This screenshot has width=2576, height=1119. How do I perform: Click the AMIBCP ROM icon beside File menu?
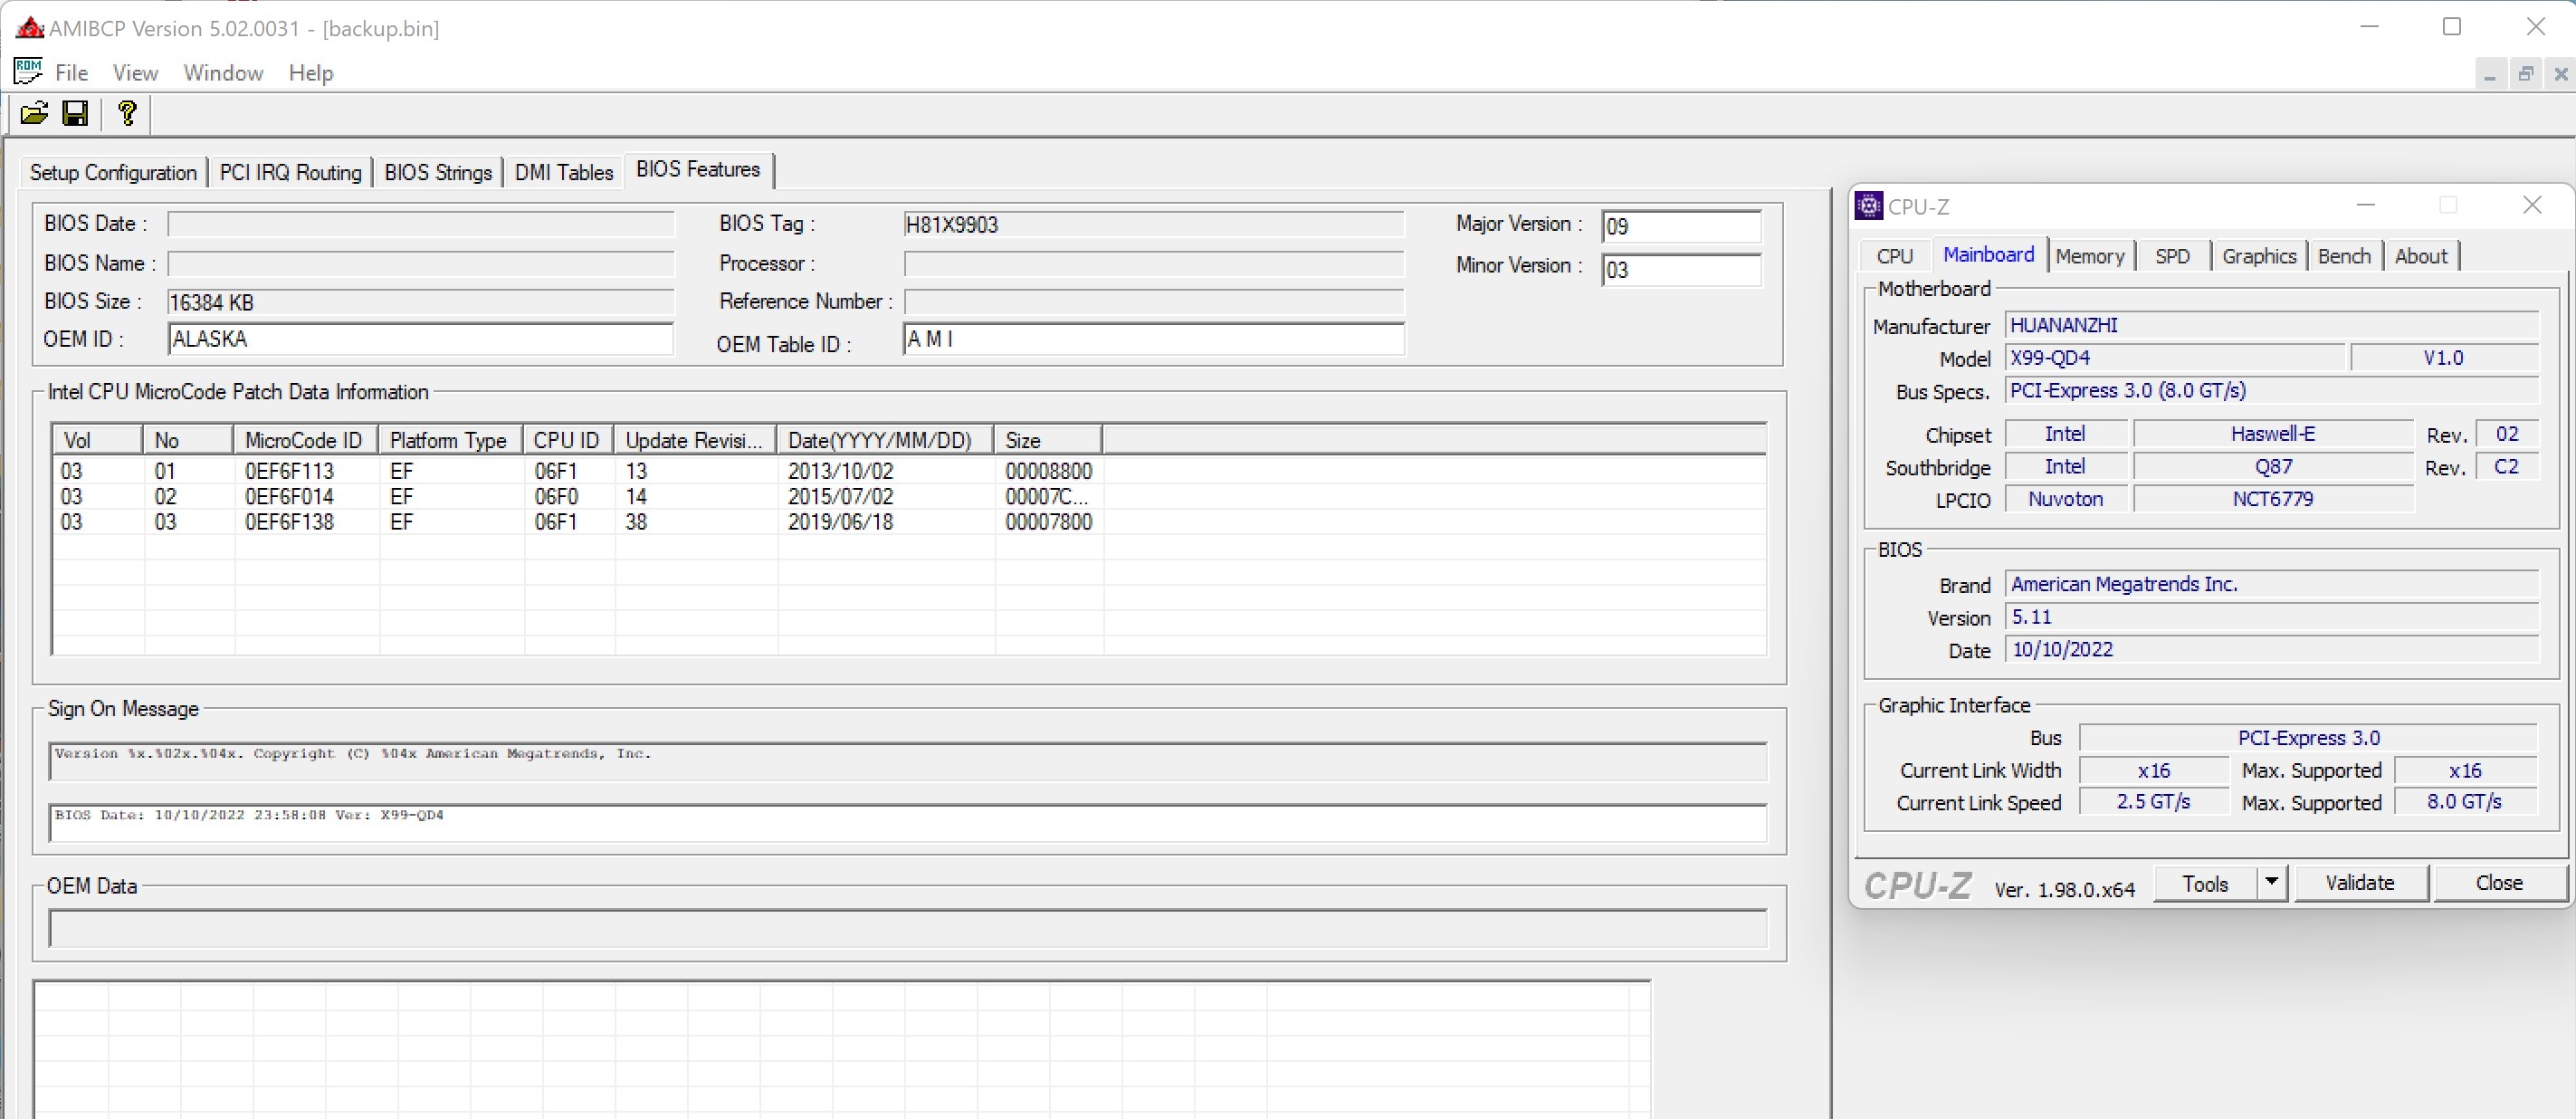27,72
